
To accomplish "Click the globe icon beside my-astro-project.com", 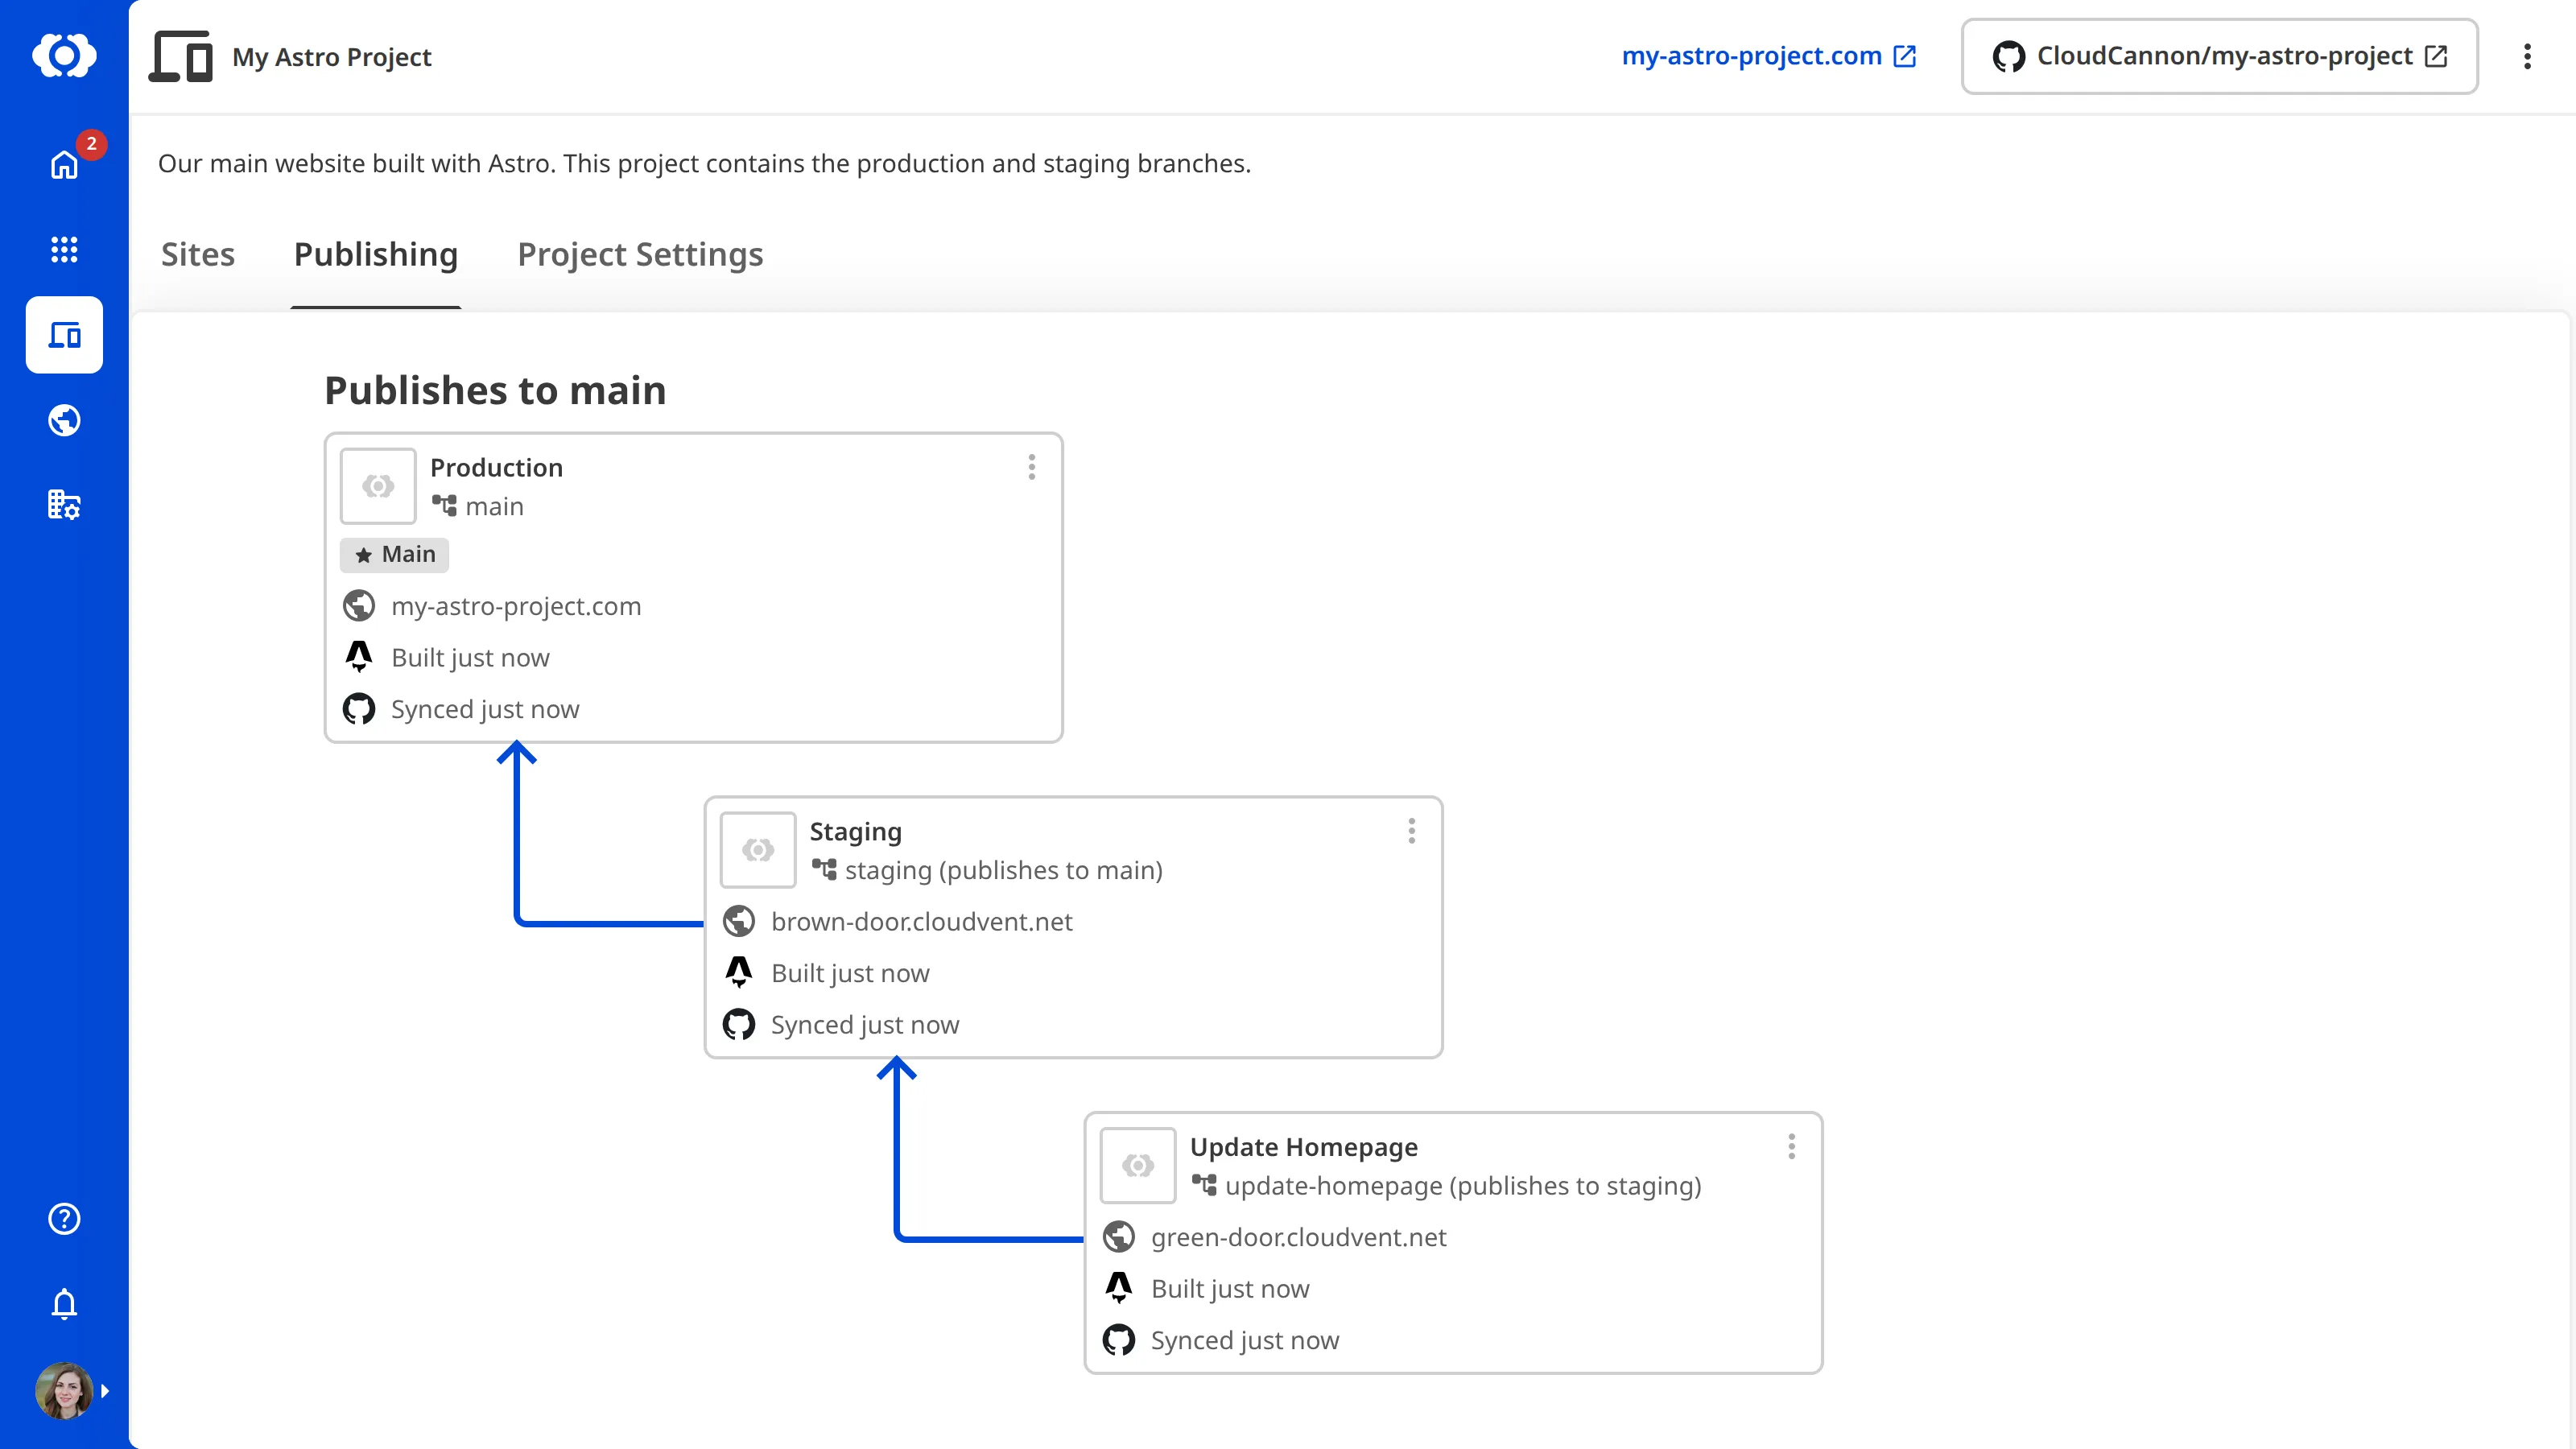I will (359, 606).
